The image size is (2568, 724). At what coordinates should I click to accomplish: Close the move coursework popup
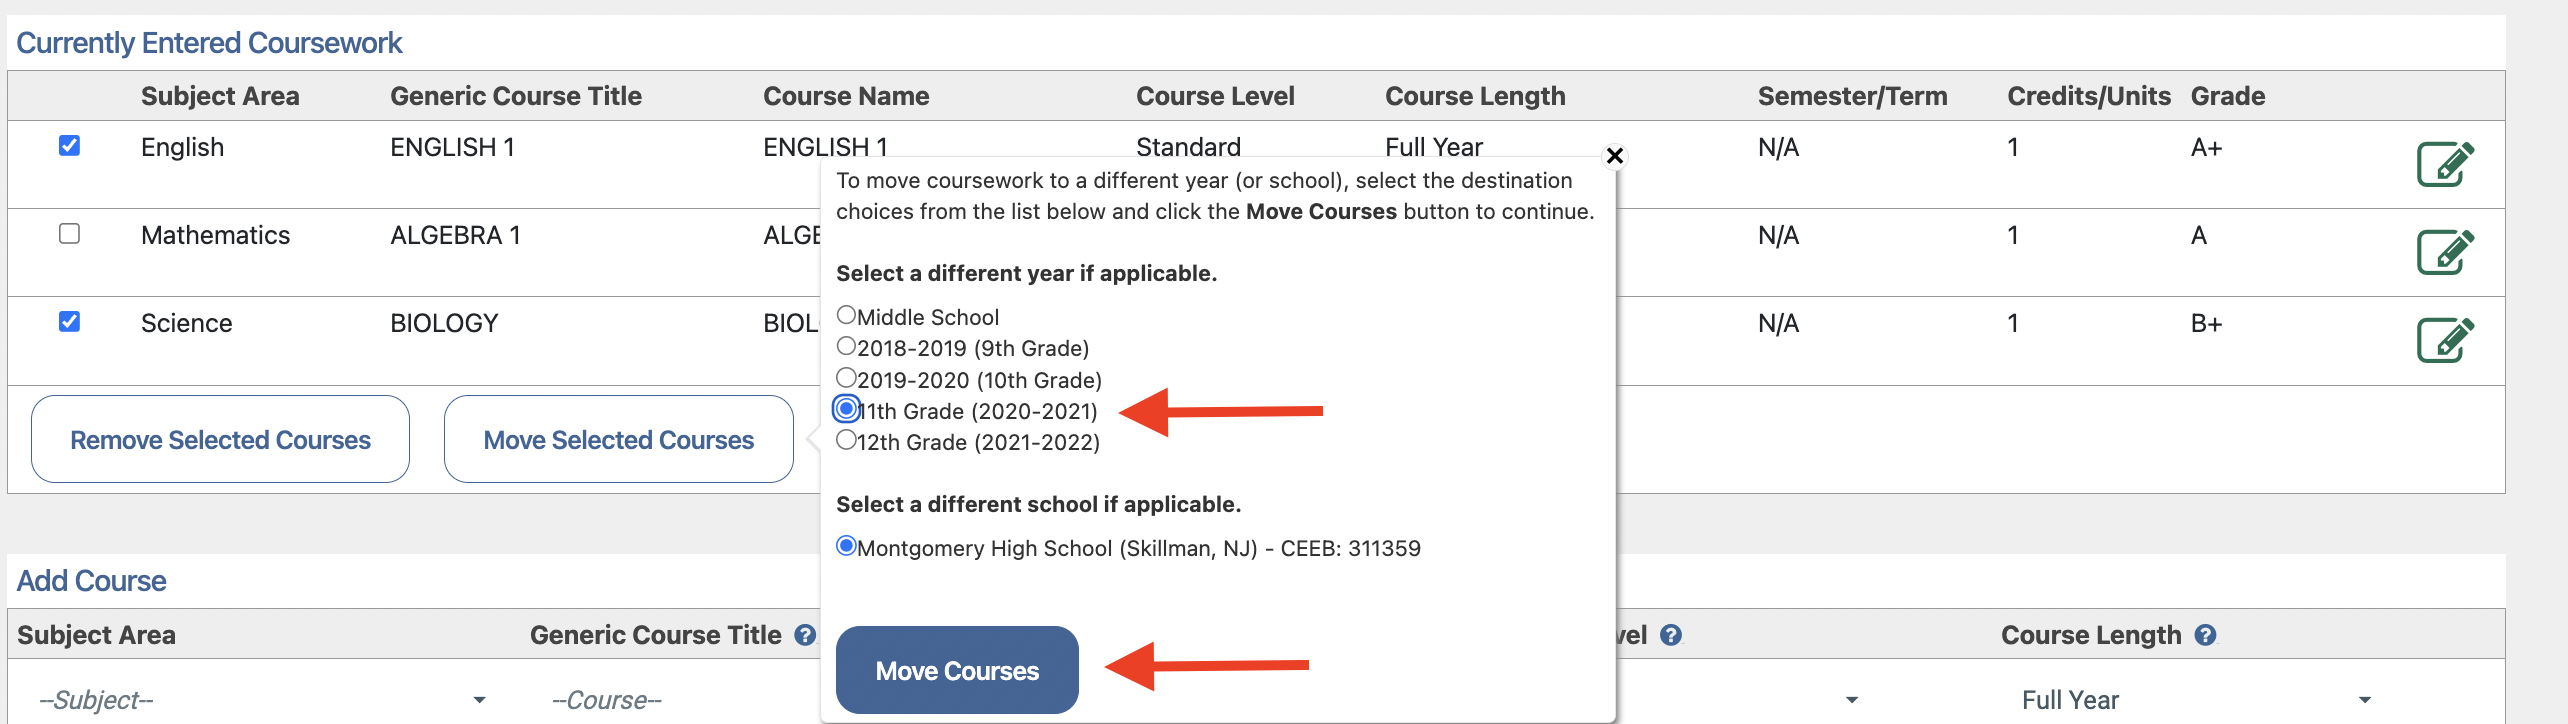tap(1614, 156)
